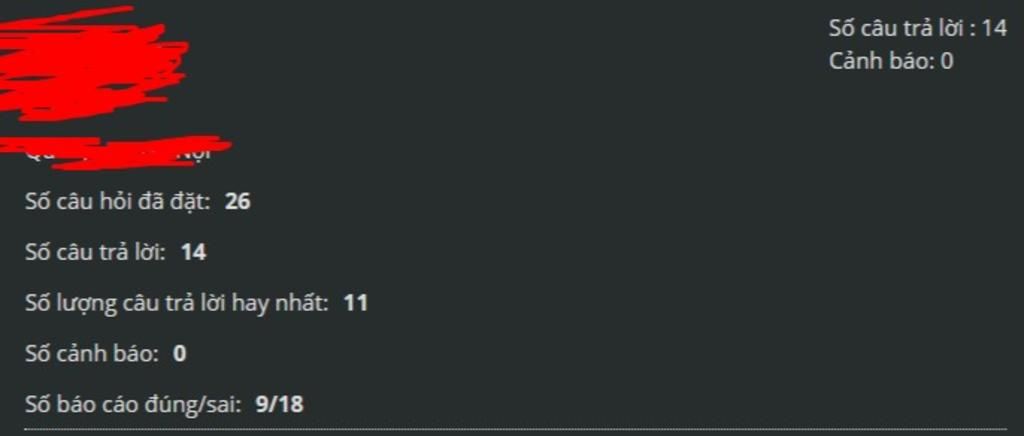Select the "Số câu hỏi đã đặt:" label
The image size is (1024, 436).
click(x=118, y=201)
